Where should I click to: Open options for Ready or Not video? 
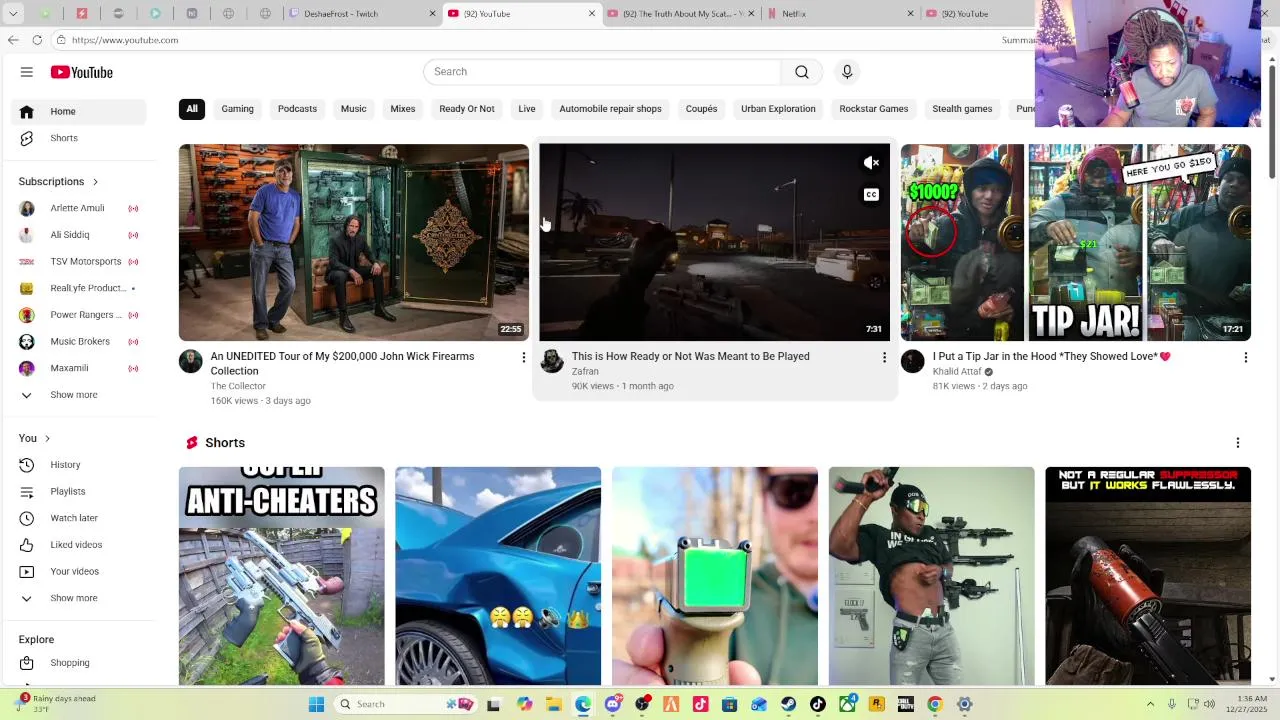tap(884, 357)
